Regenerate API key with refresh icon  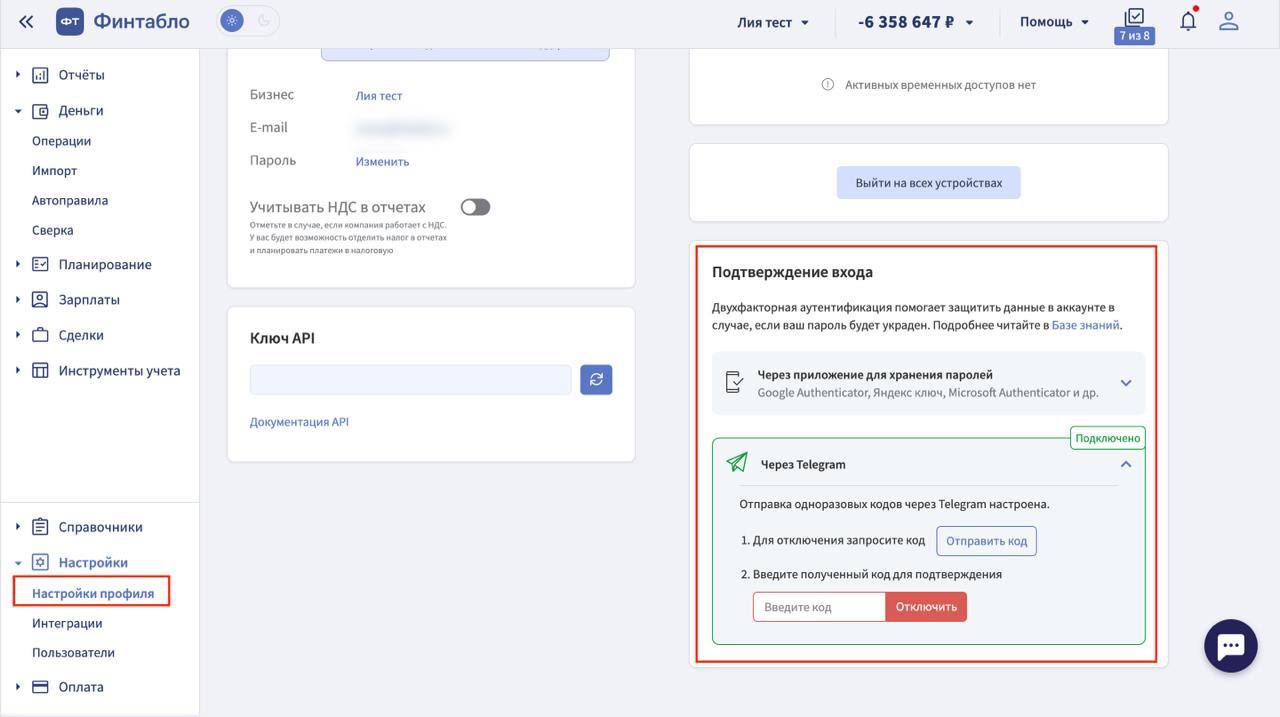coord(596,379)
